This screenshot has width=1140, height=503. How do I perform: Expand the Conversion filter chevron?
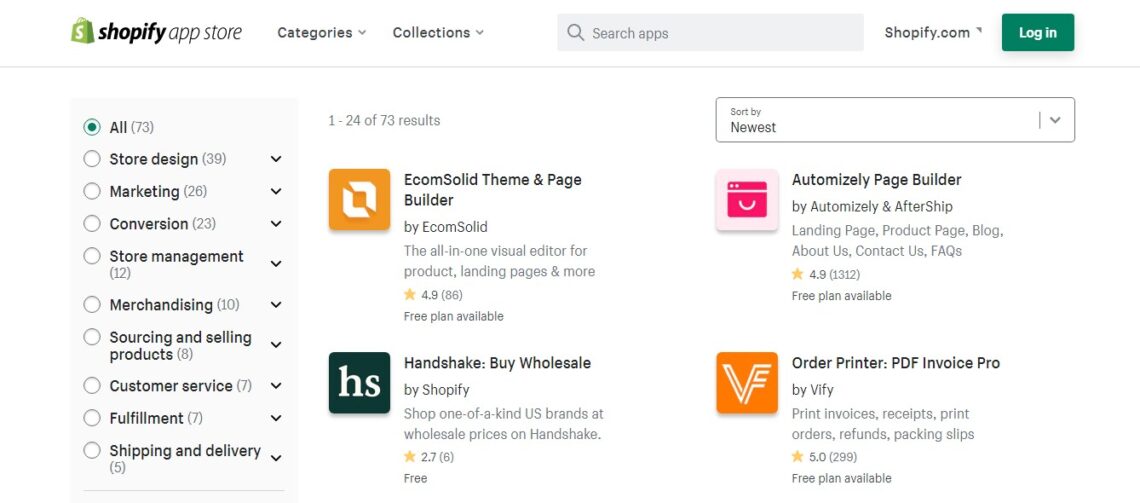(276, 224)
